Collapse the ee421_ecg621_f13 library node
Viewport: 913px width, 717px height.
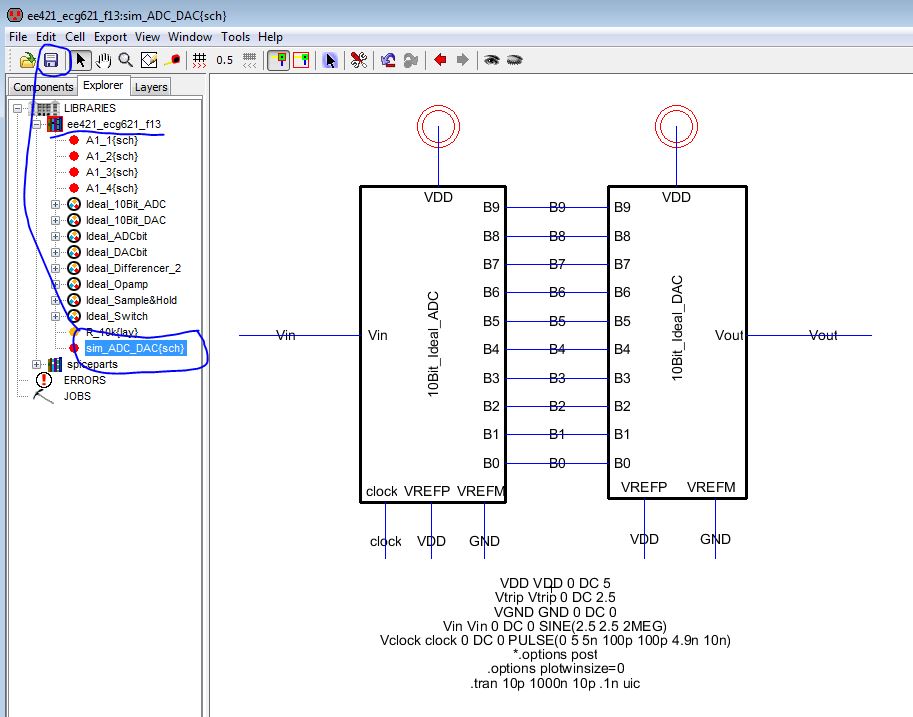point(38,124)
